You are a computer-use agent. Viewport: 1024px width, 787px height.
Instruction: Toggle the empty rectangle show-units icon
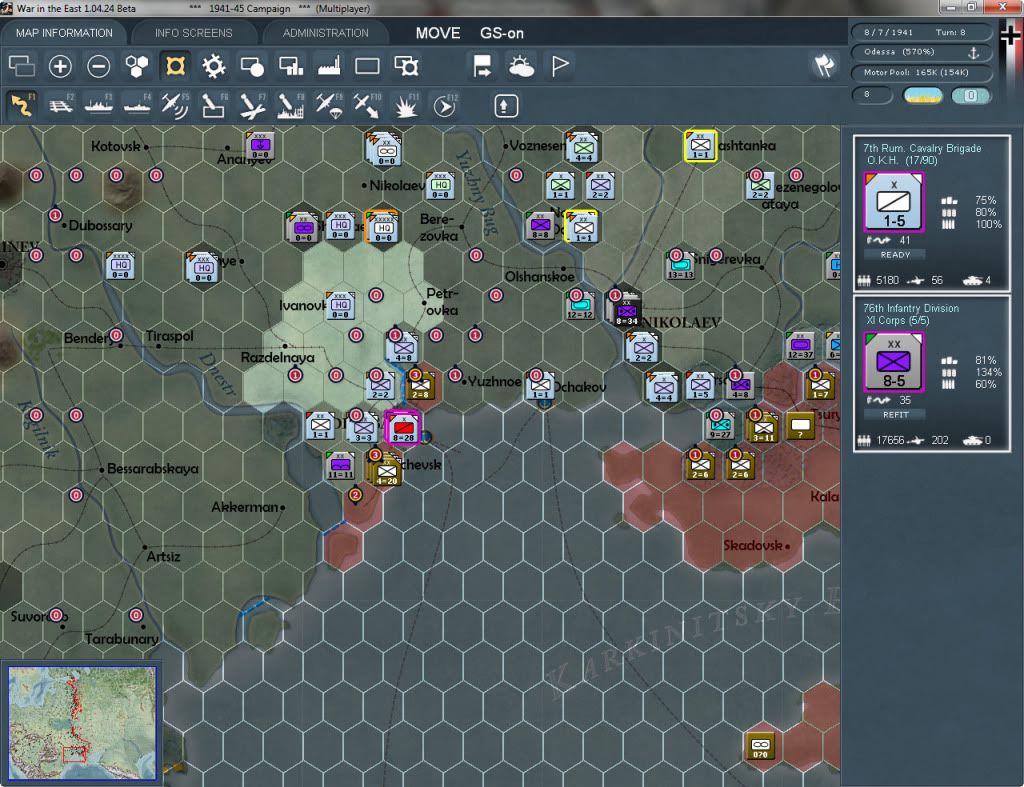tap(367, 66)
